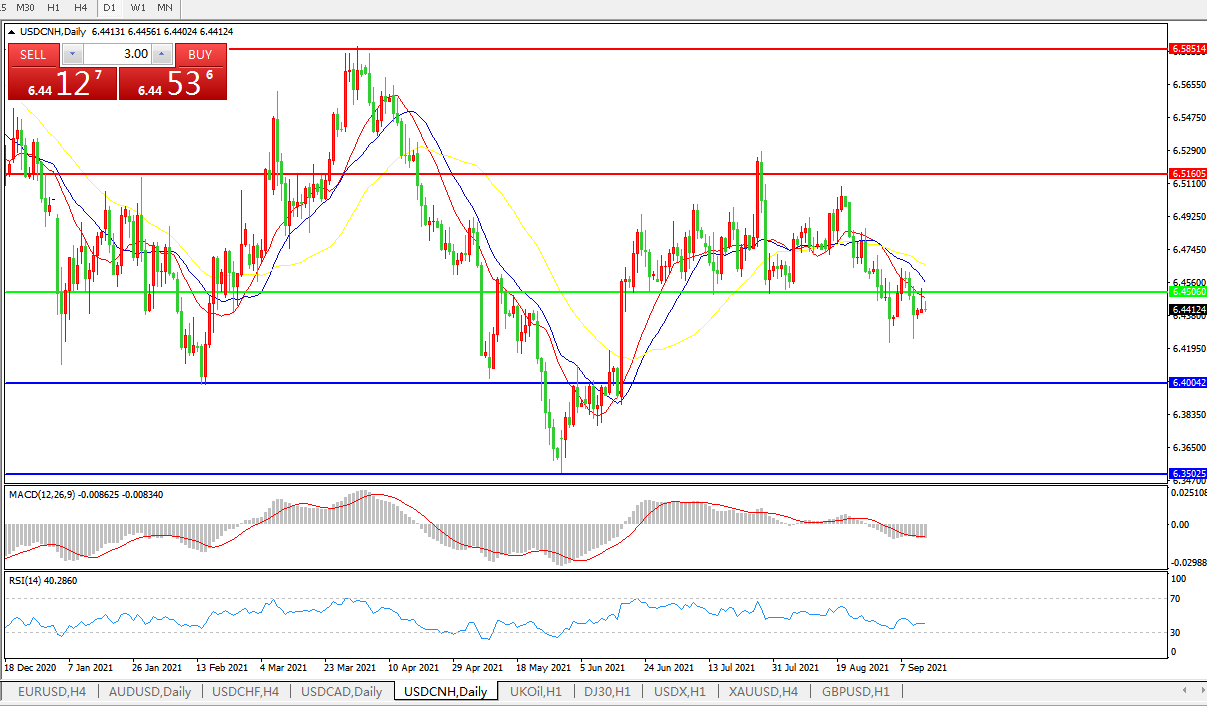Choose the MN monthly timeframe

165,8
